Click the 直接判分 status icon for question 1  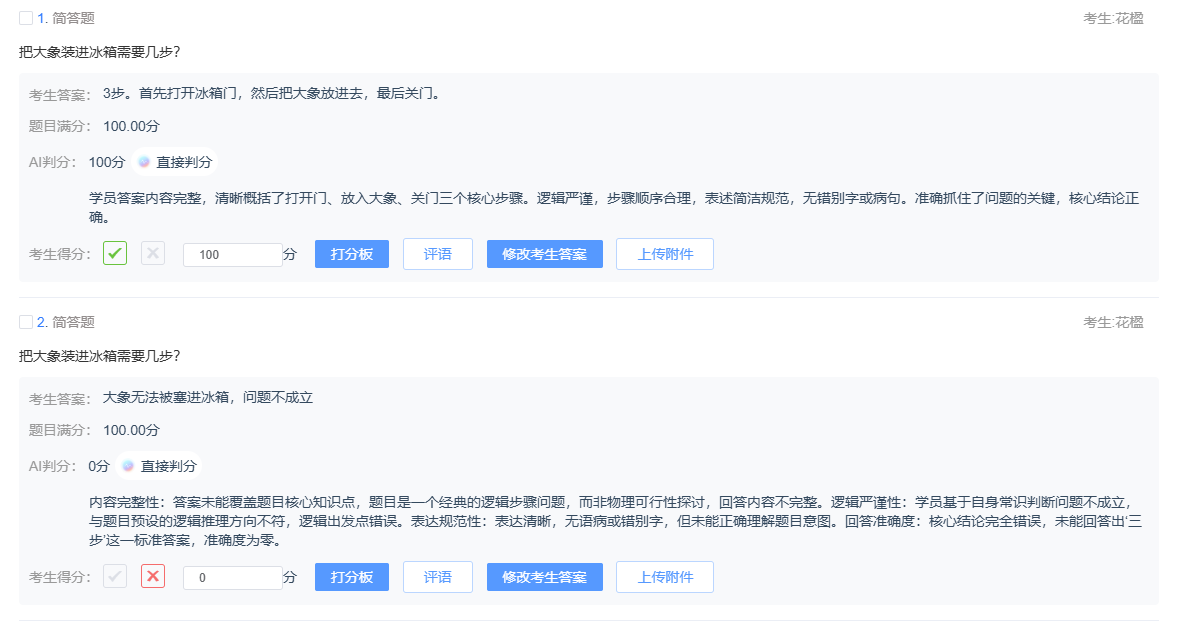pos(142,160)
